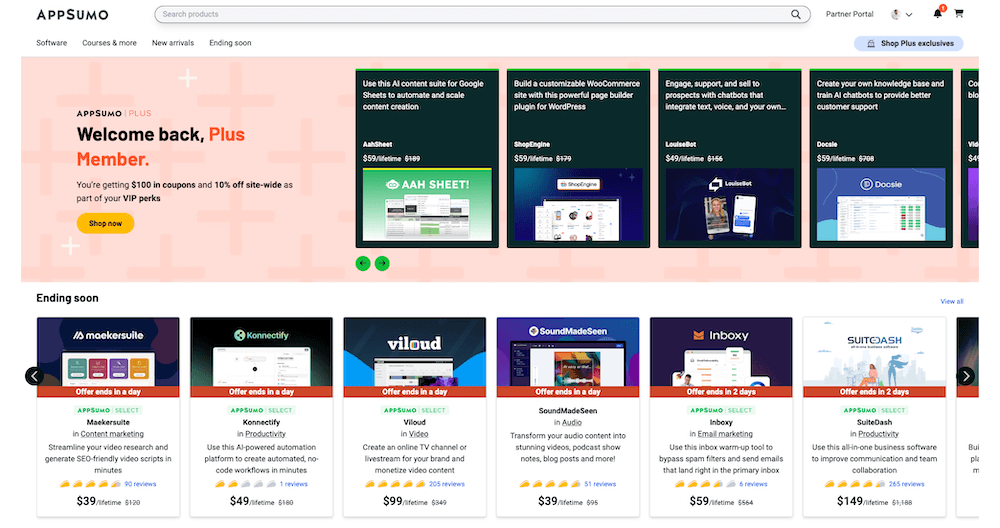Click the $99 lifetime Viloud price
Image resolution: width=1000 pixels, height=528 pixels.
[x=405, y=501]
